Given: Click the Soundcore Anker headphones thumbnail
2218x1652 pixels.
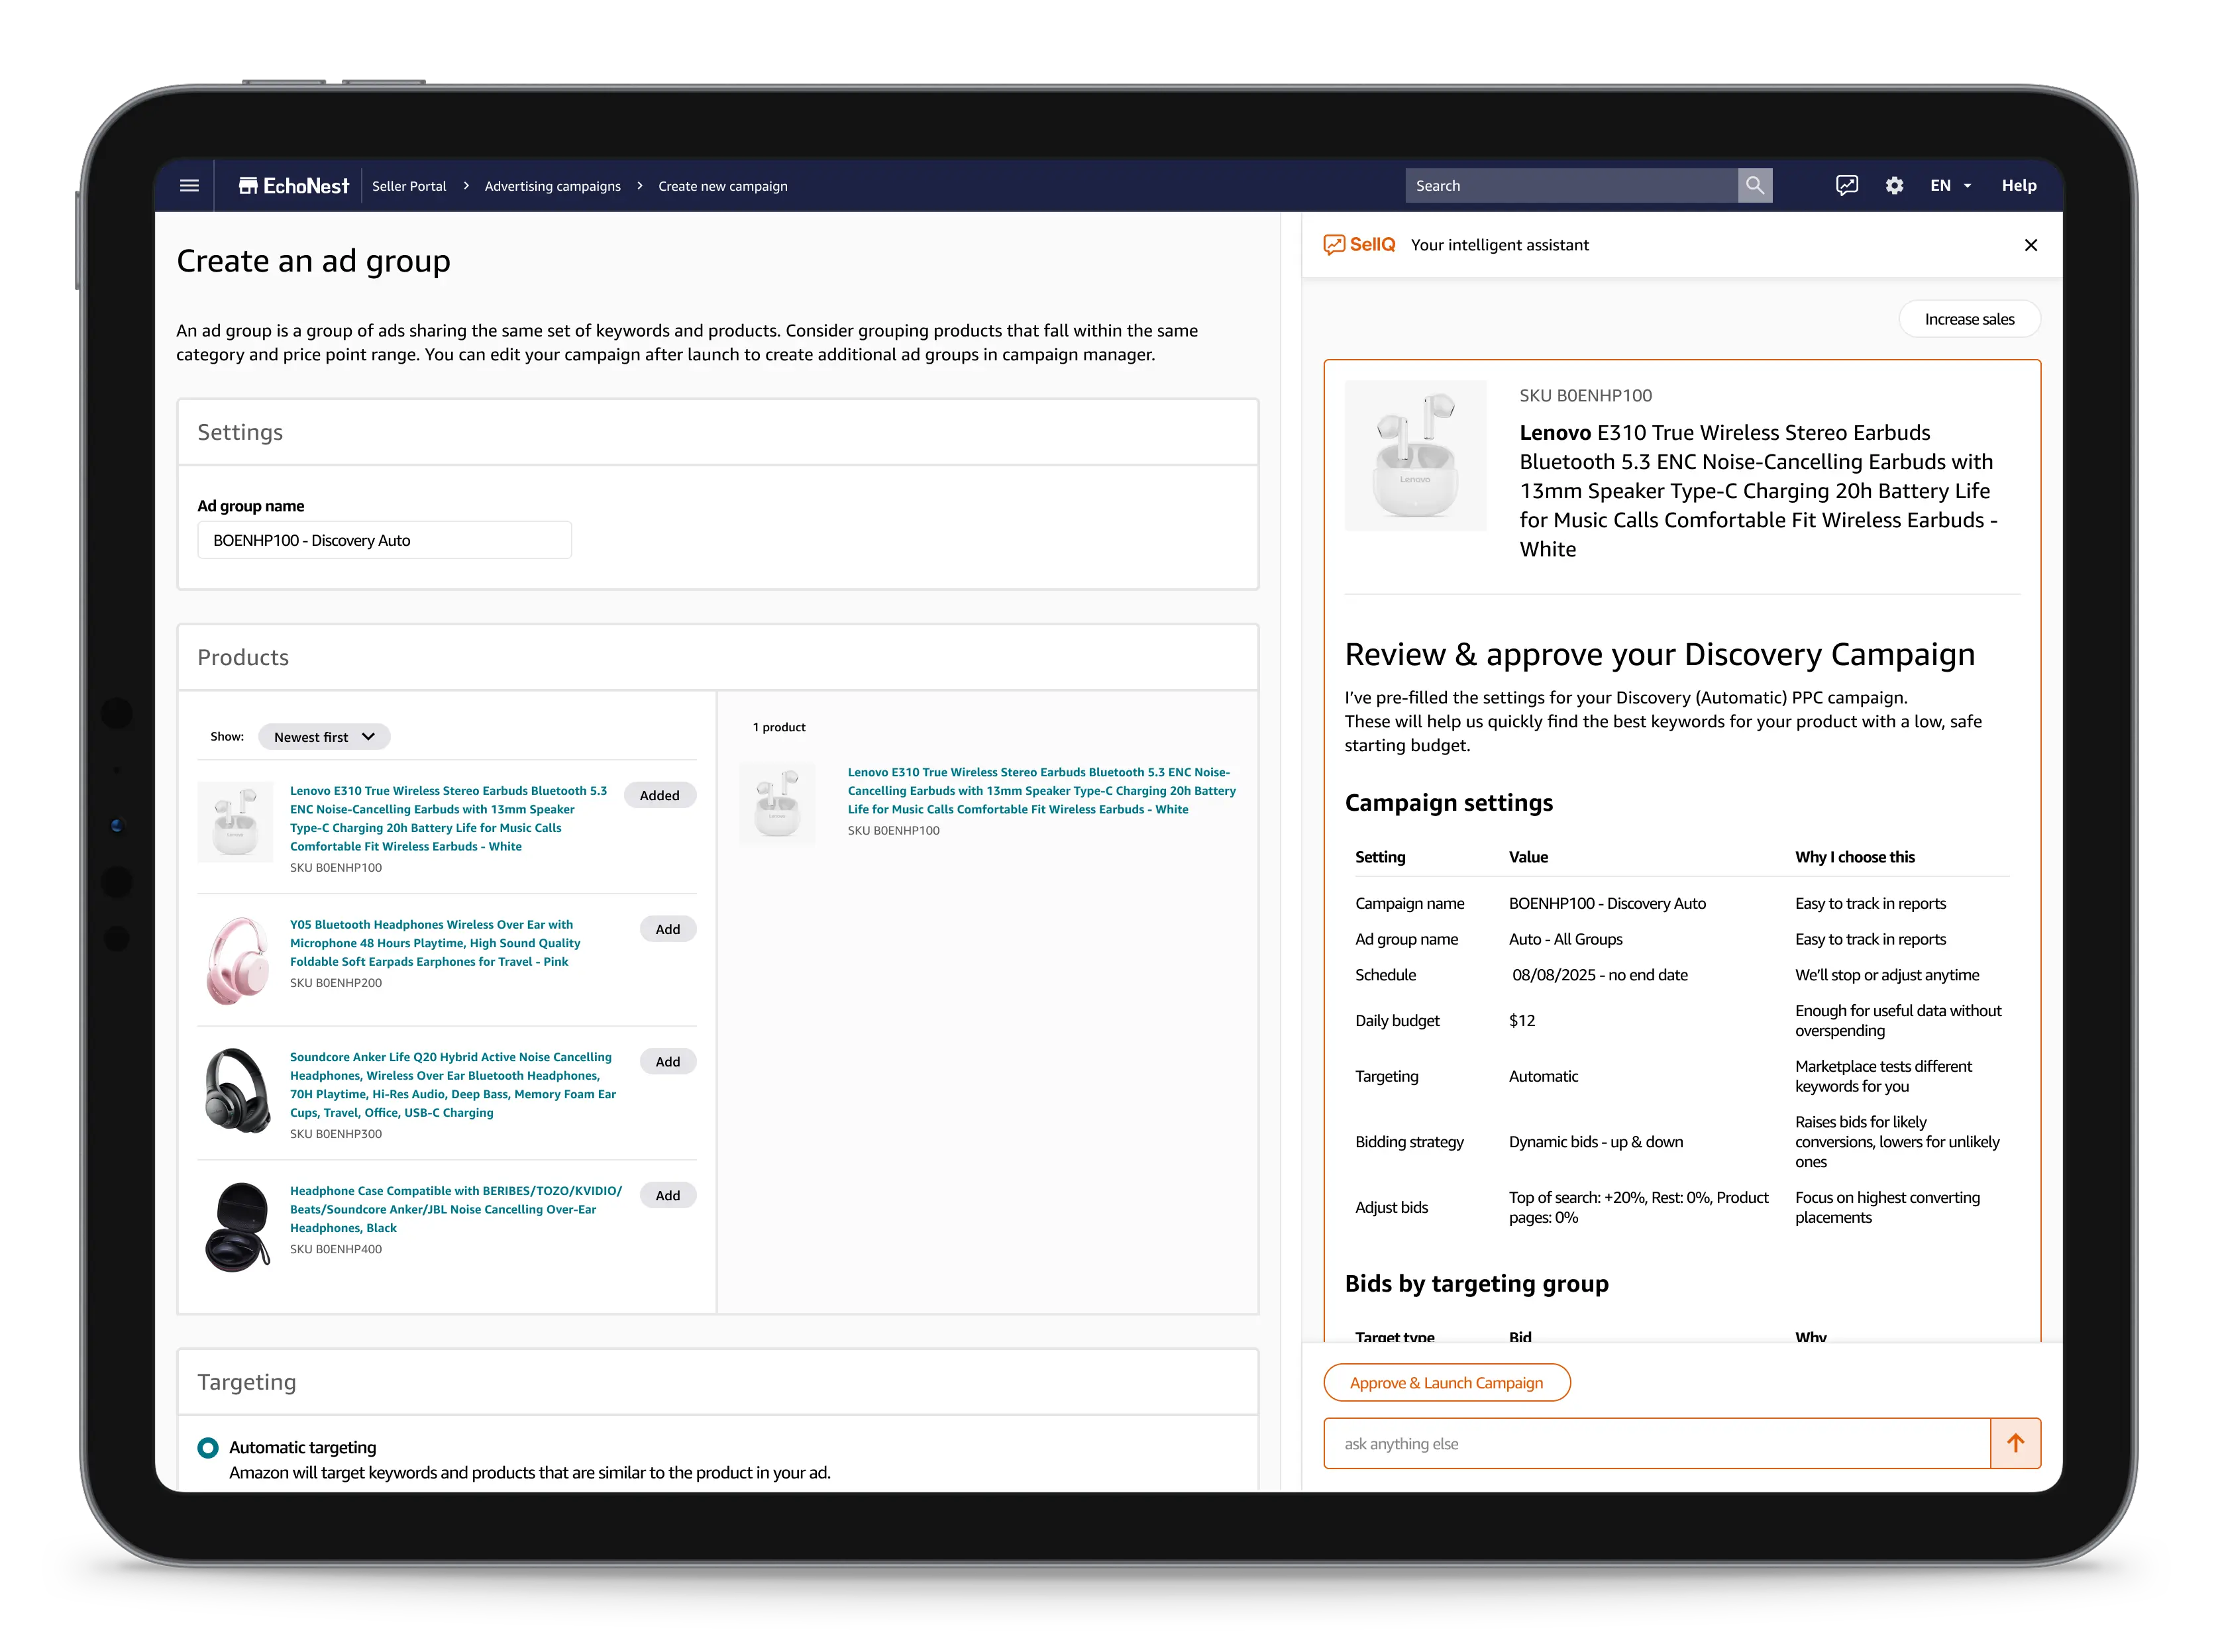Looking at the screenshot, I should (237, 1090).
